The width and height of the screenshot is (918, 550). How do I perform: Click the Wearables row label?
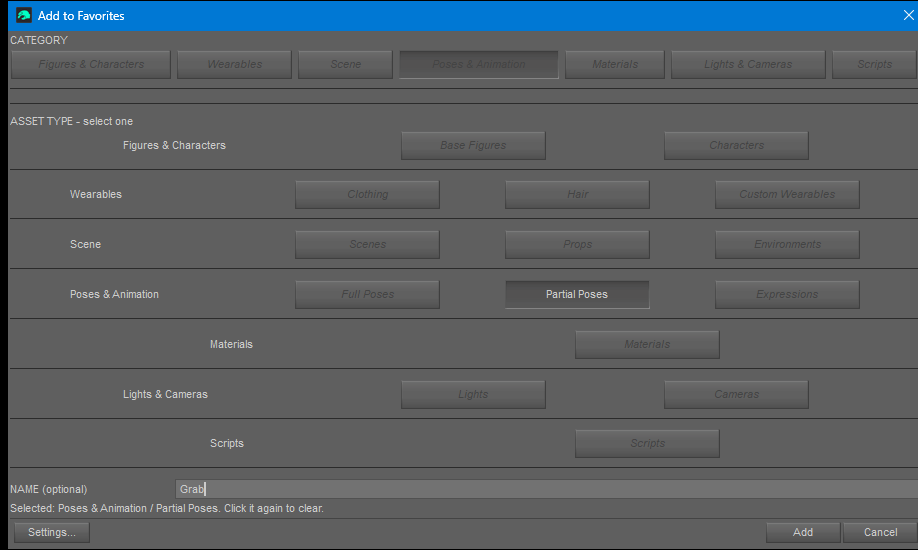96,194
